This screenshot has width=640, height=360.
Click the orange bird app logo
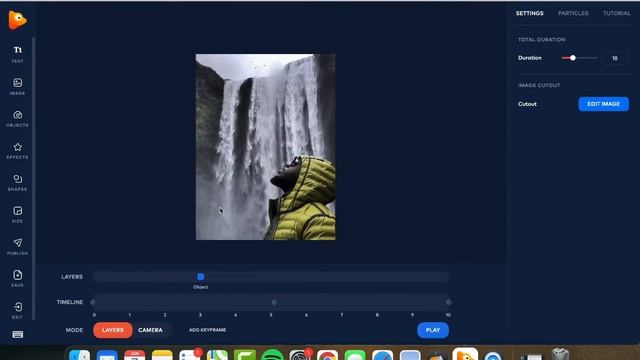coord(17,20)
